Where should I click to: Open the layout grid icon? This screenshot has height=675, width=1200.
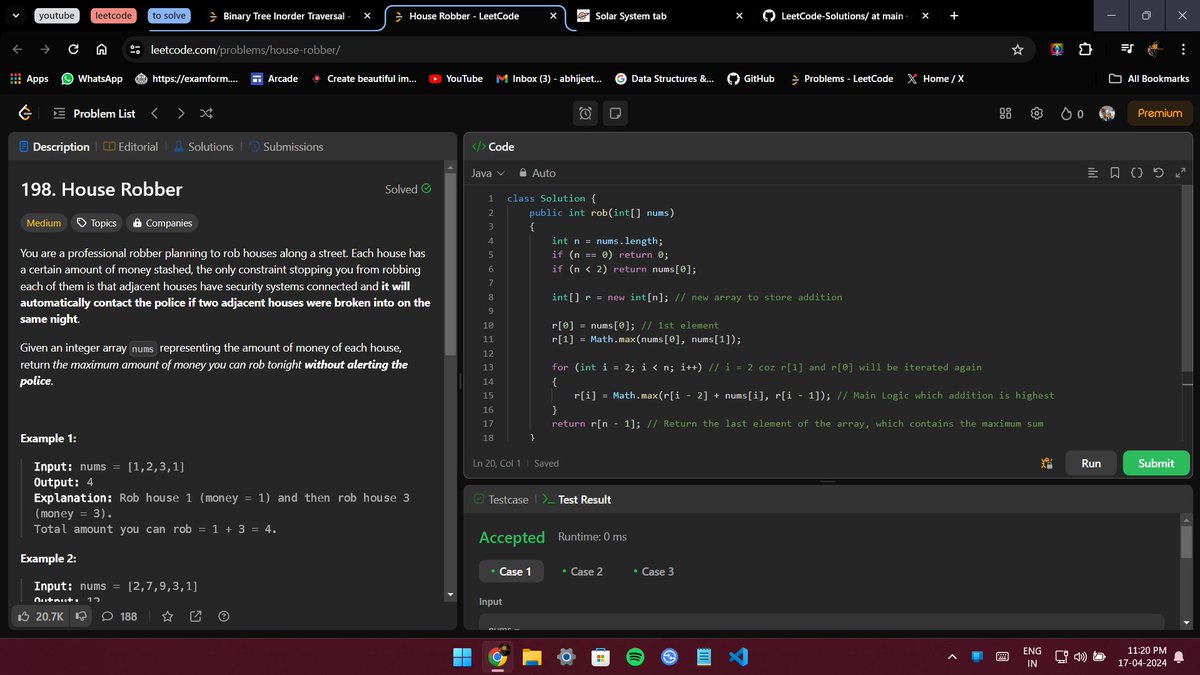click(x=1006, y=113)
